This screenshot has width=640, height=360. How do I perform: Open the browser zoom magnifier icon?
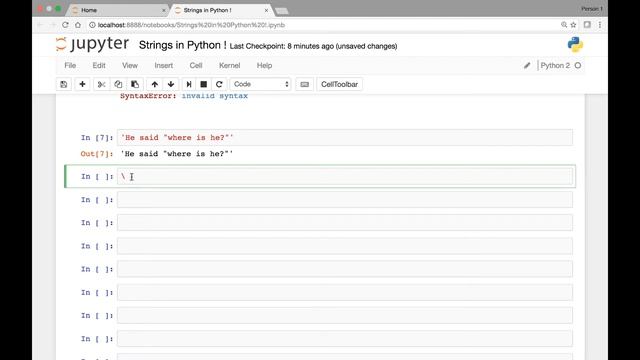coord(564,25)
